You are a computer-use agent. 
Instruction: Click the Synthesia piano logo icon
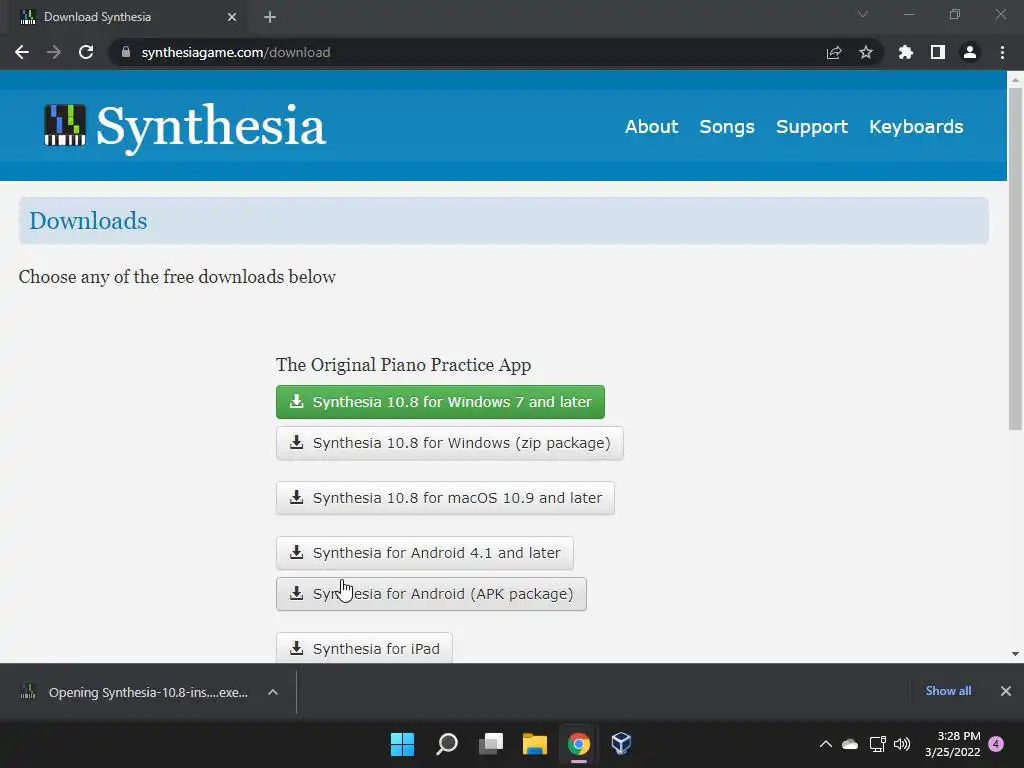[x=65, y=125]
